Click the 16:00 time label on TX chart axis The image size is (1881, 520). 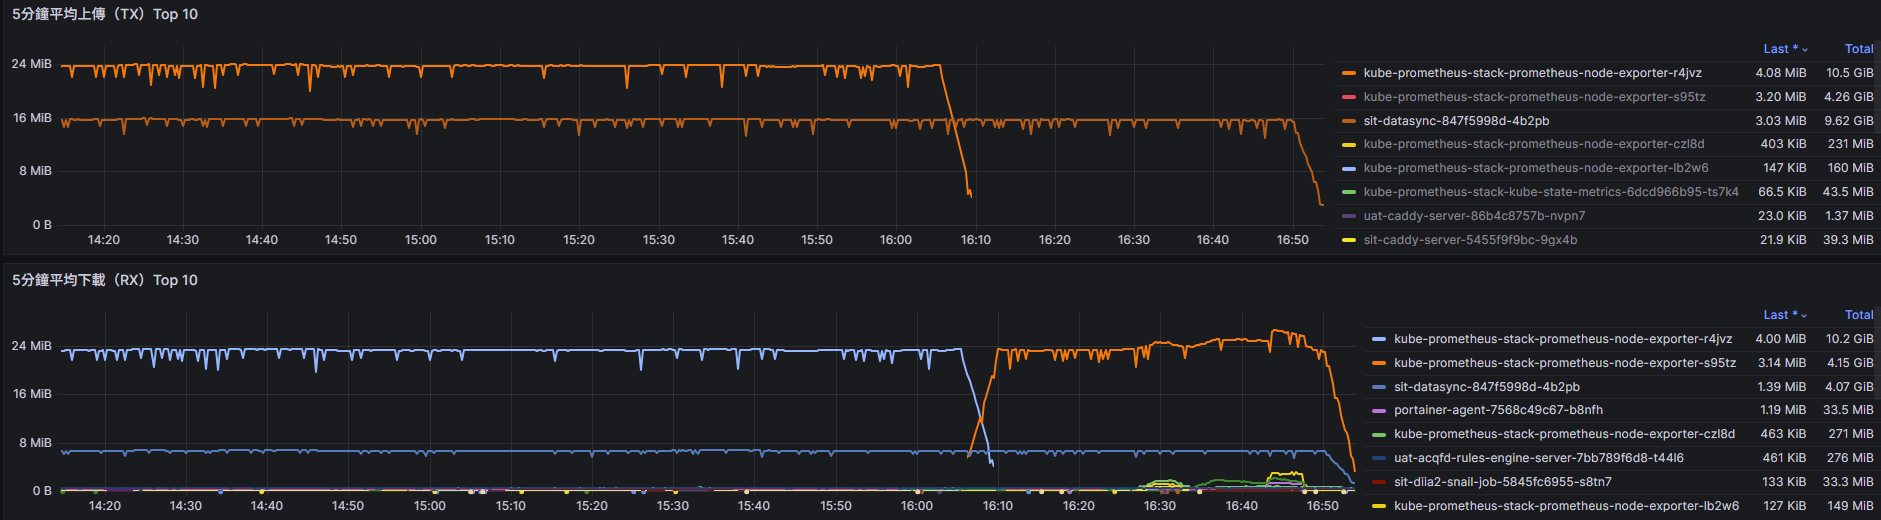pos(895,240)
